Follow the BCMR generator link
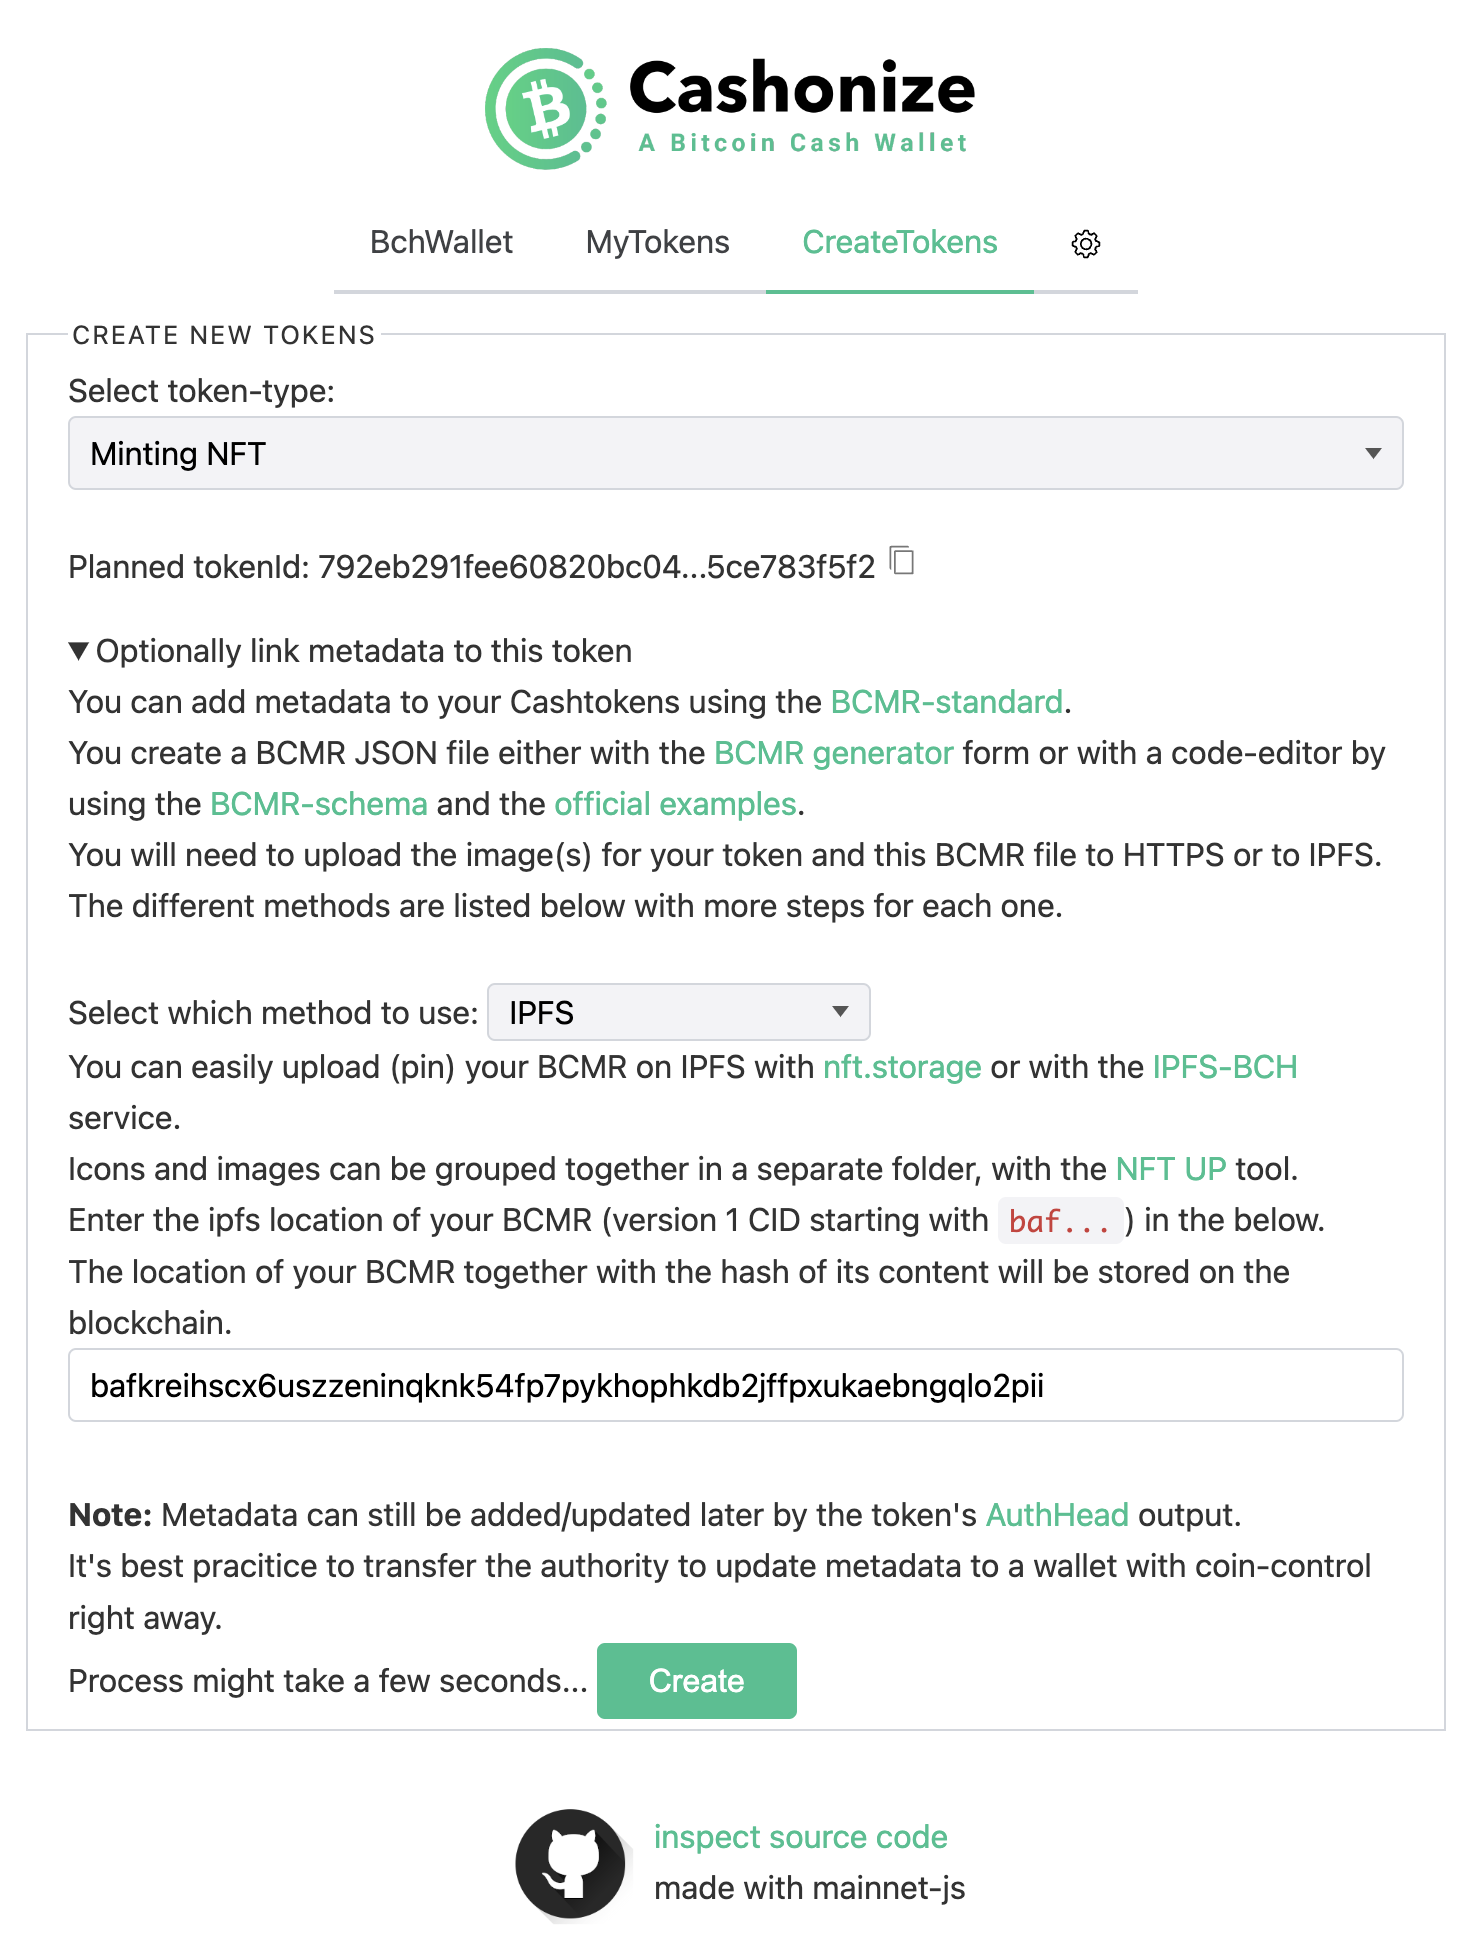This screenshot has height=1944, width=1478. pos(833,753)
